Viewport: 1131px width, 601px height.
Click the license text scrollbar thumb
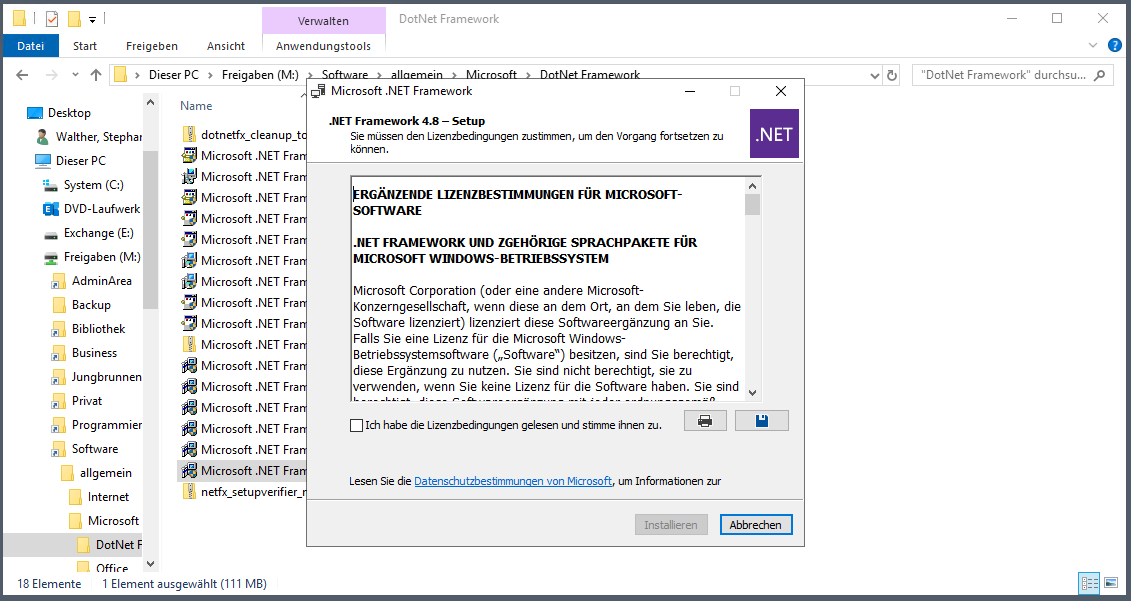752,204
